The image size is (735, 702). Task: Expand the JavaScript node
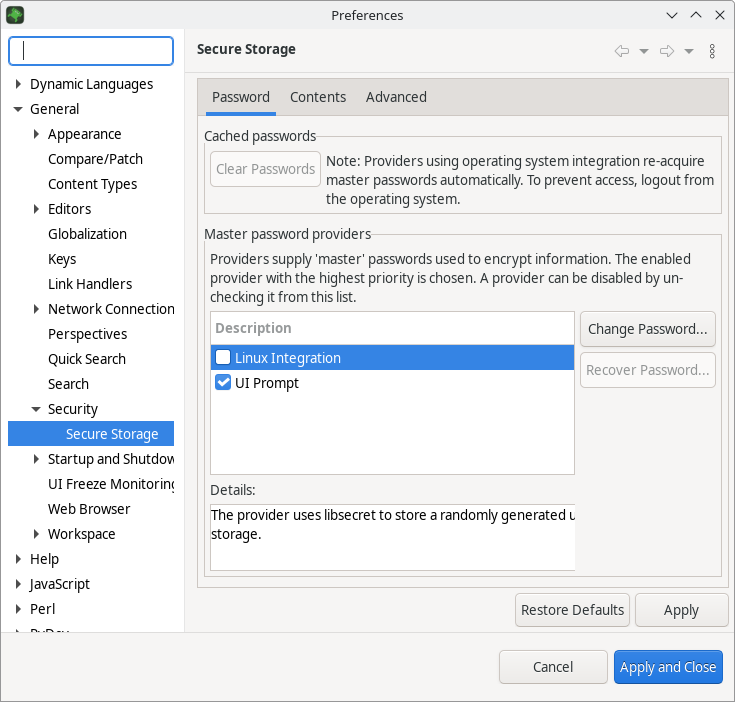point(18,584)
